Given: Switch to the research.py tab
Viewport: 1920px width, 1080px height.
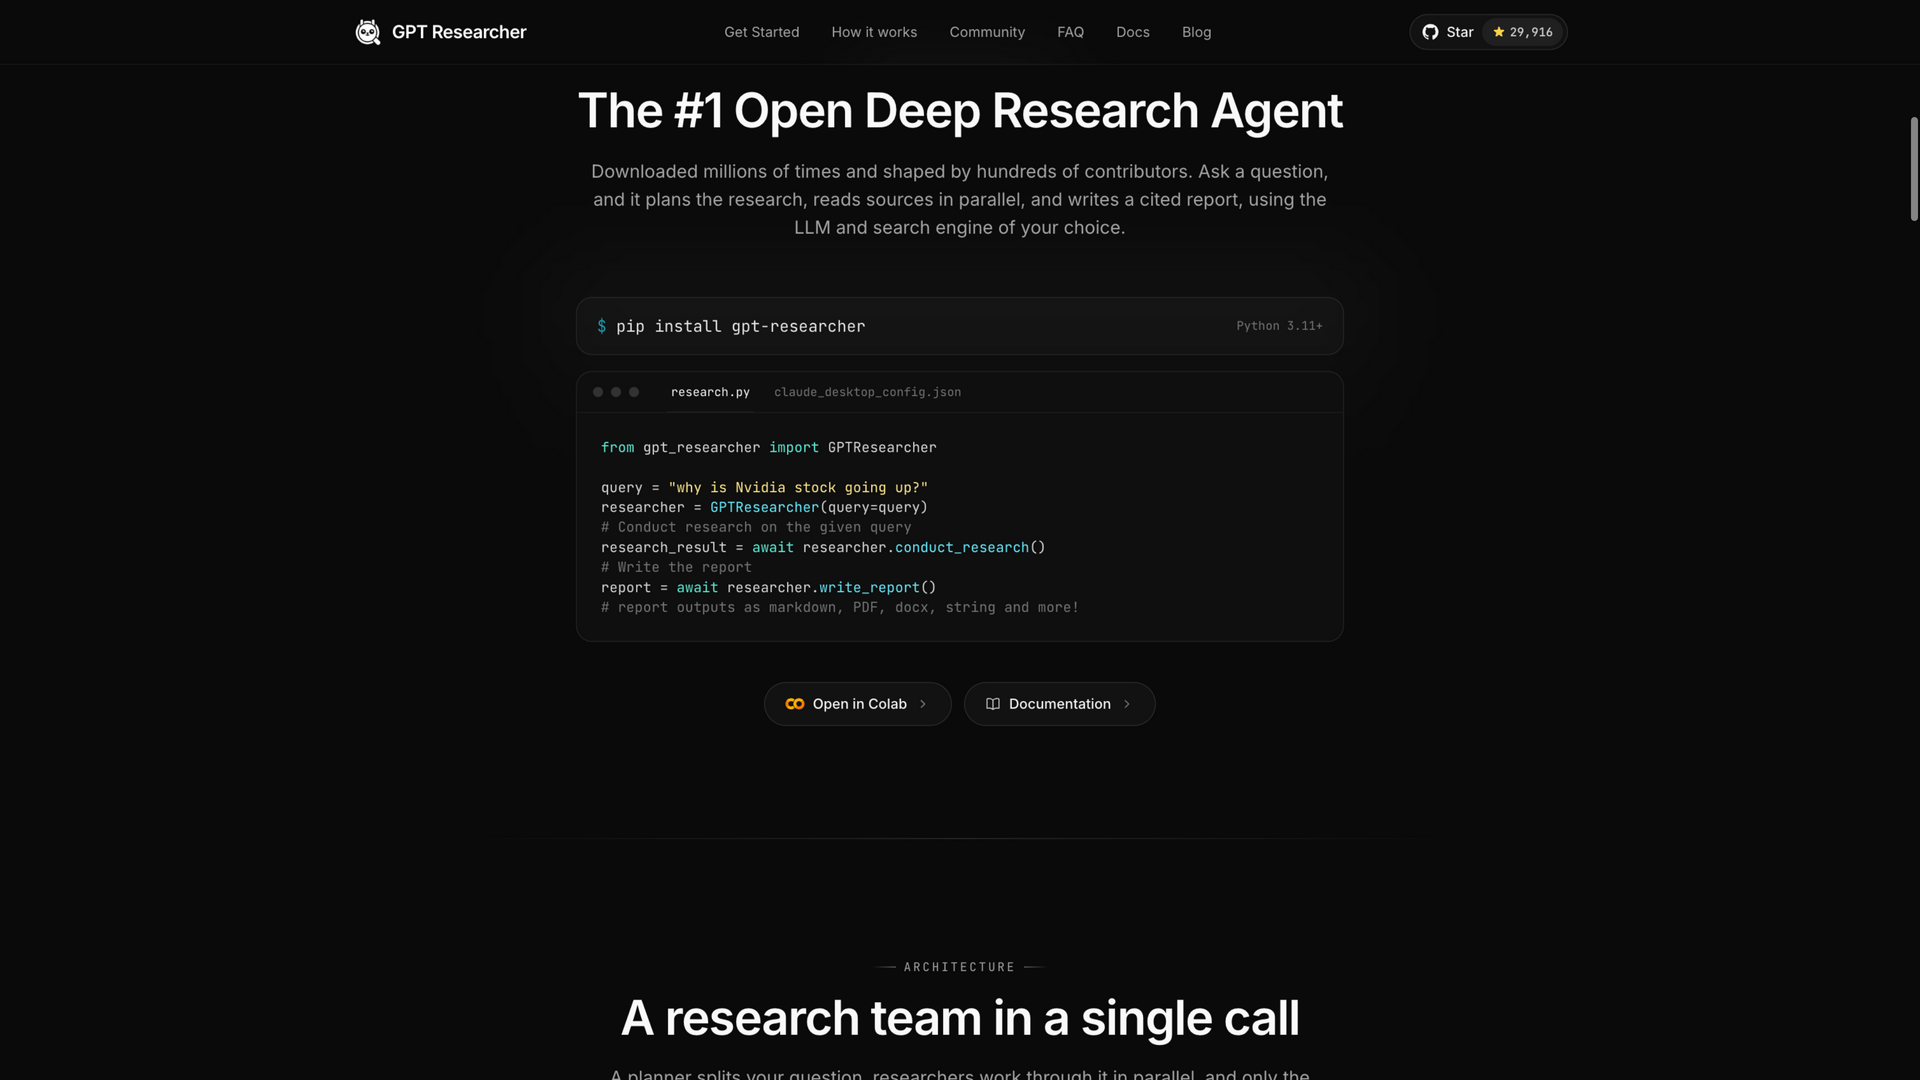Looking at the screenshot, I should [710, 392].
